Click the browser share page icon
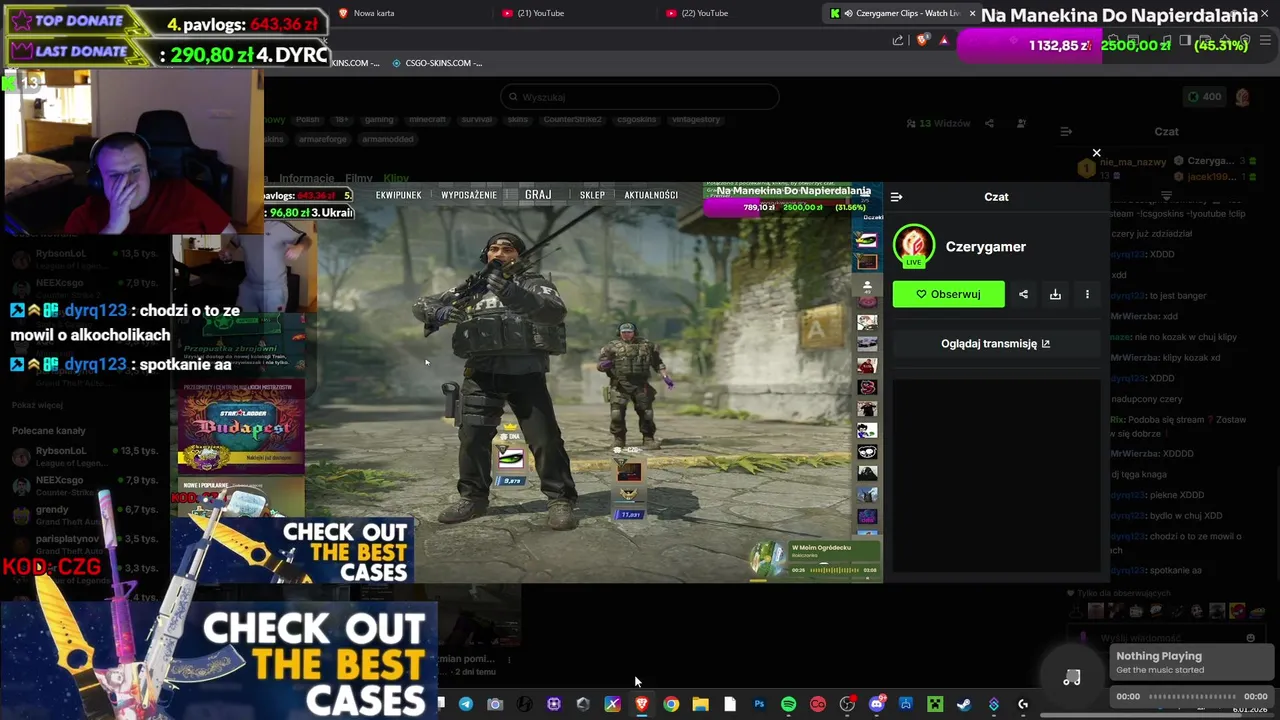 [898, 40]
